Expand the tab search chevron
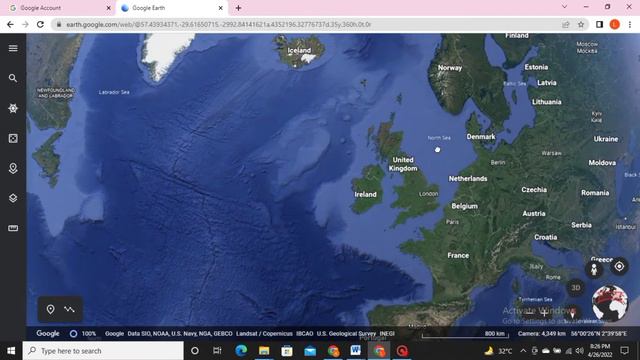This screenshot has height=360, width=640. point(564,7)
